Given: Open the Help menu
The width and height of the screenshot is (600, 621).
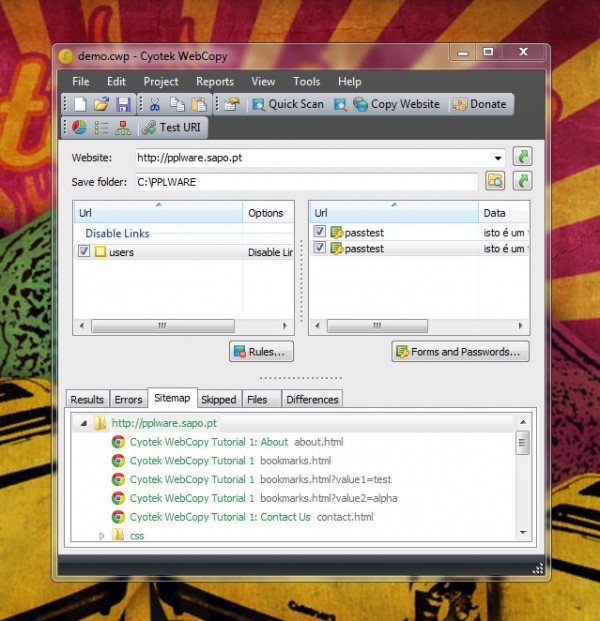Looking at the screenshot, I should [349, 82].
